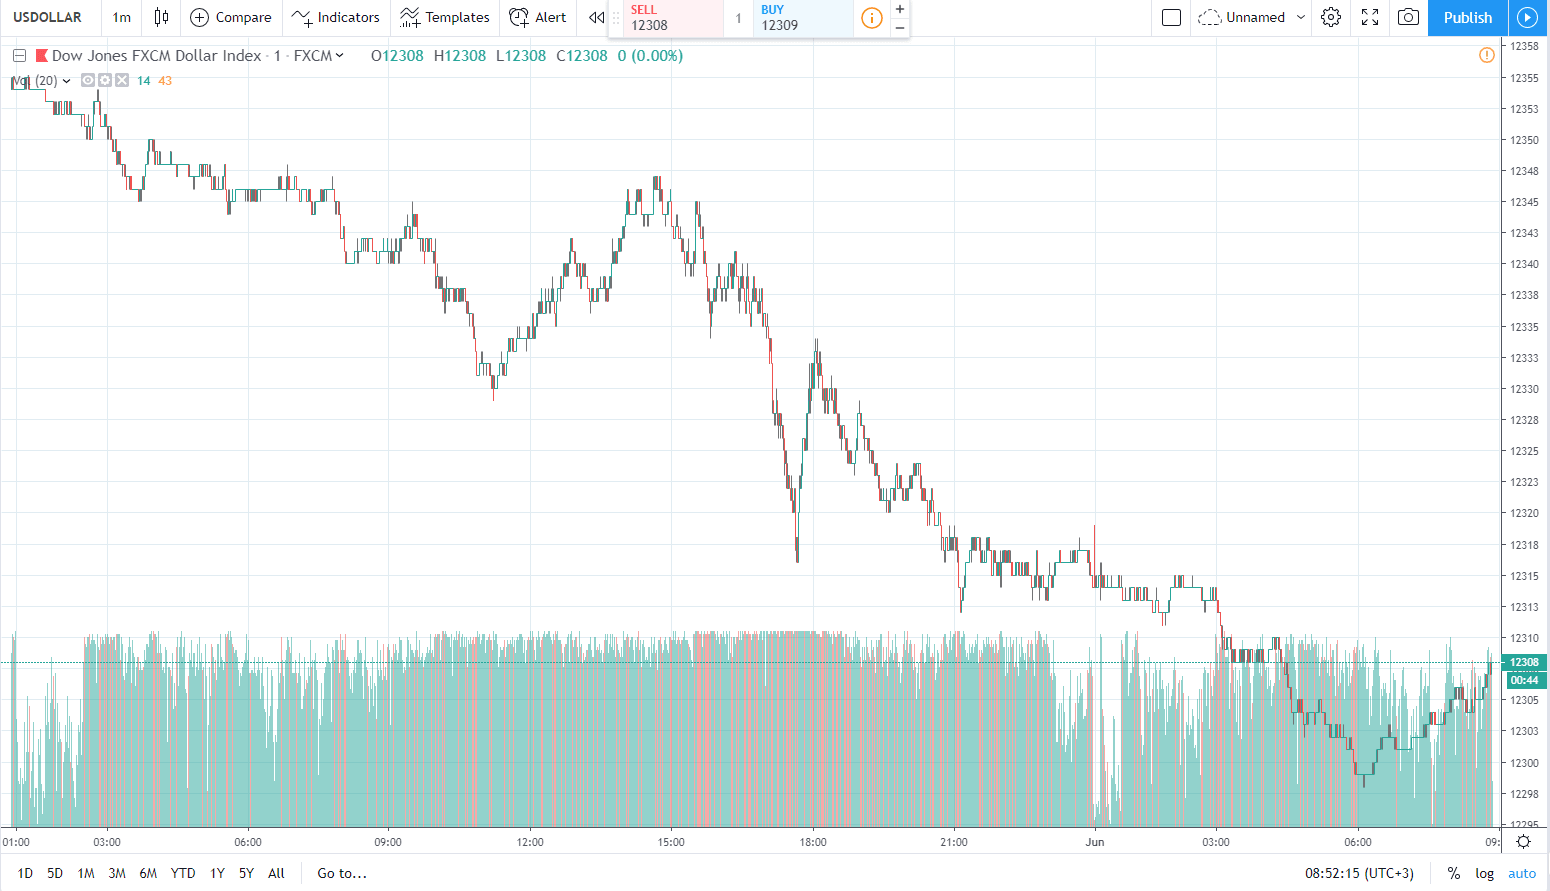Click the 08:52:15 (UTC+3) timezone clock

1359,873
